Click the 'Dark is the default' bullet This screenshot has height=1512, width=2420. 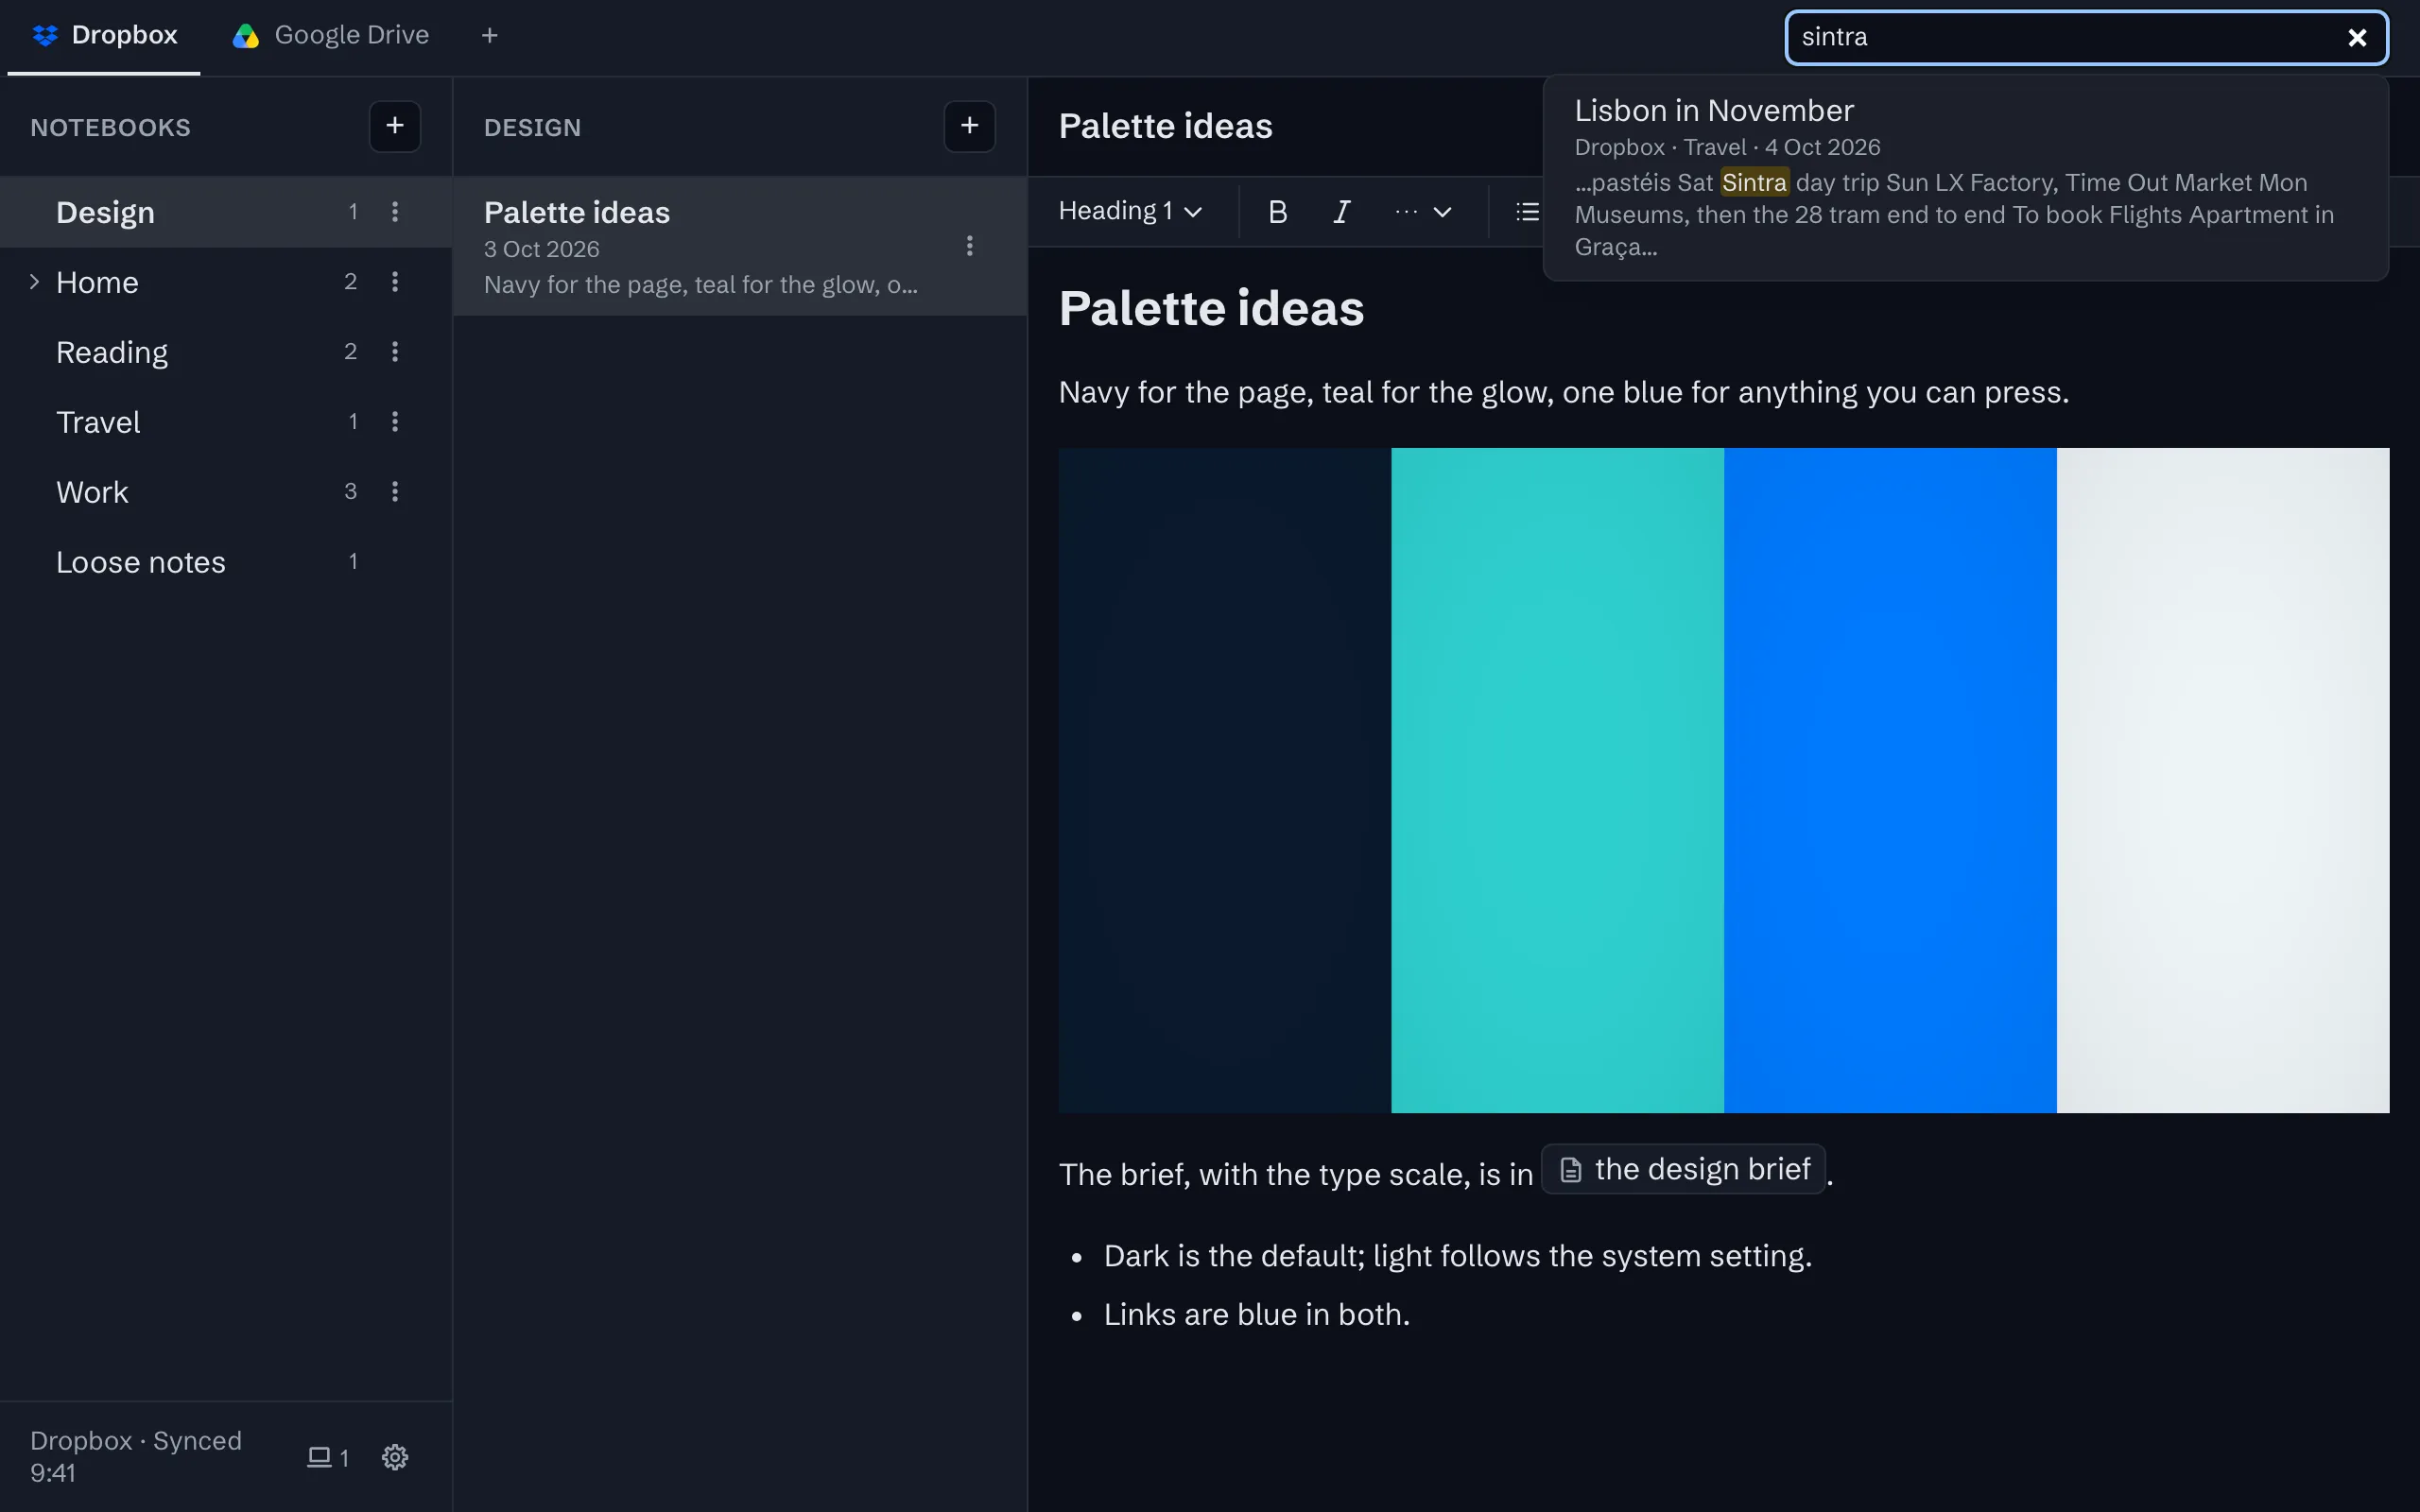point(1457,1256)
